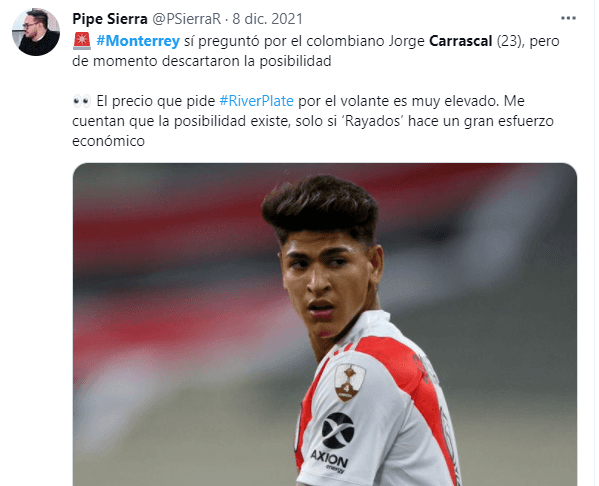
Task: Click the player's dark hair in photo
Action: click(x=320, y=206)
